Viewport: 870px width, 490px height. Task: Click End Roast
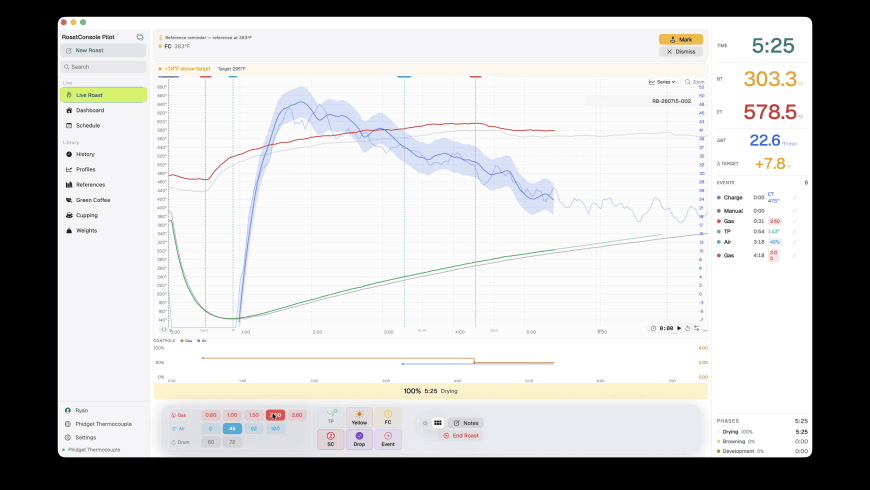pyautogui.click(x=461, y=436)
